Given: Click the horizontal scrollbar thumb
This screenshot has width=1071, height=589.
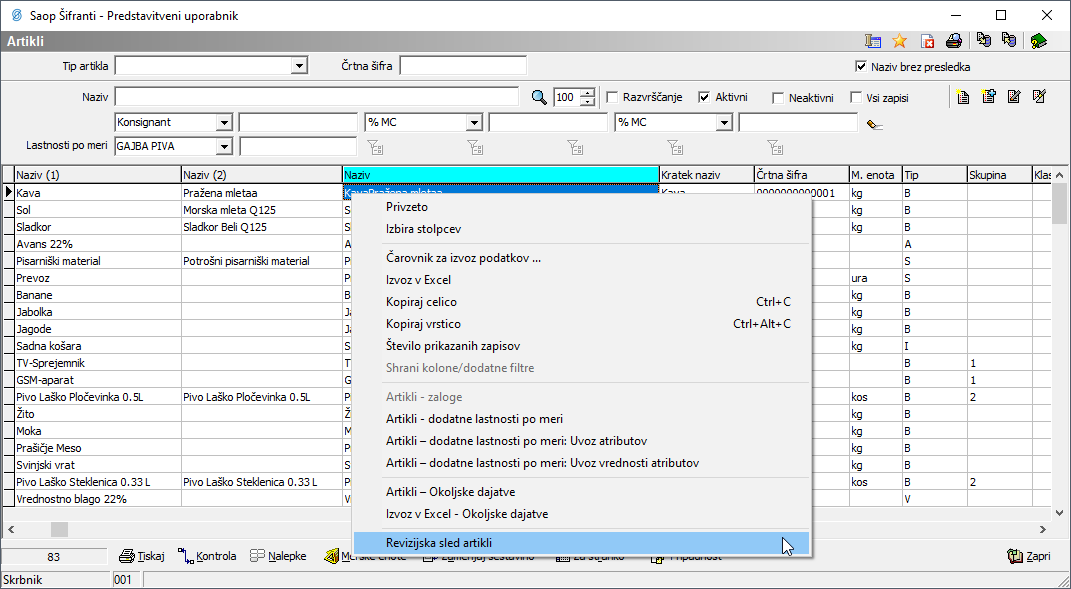Looking at the screenshot, I should tap(59, 529).
